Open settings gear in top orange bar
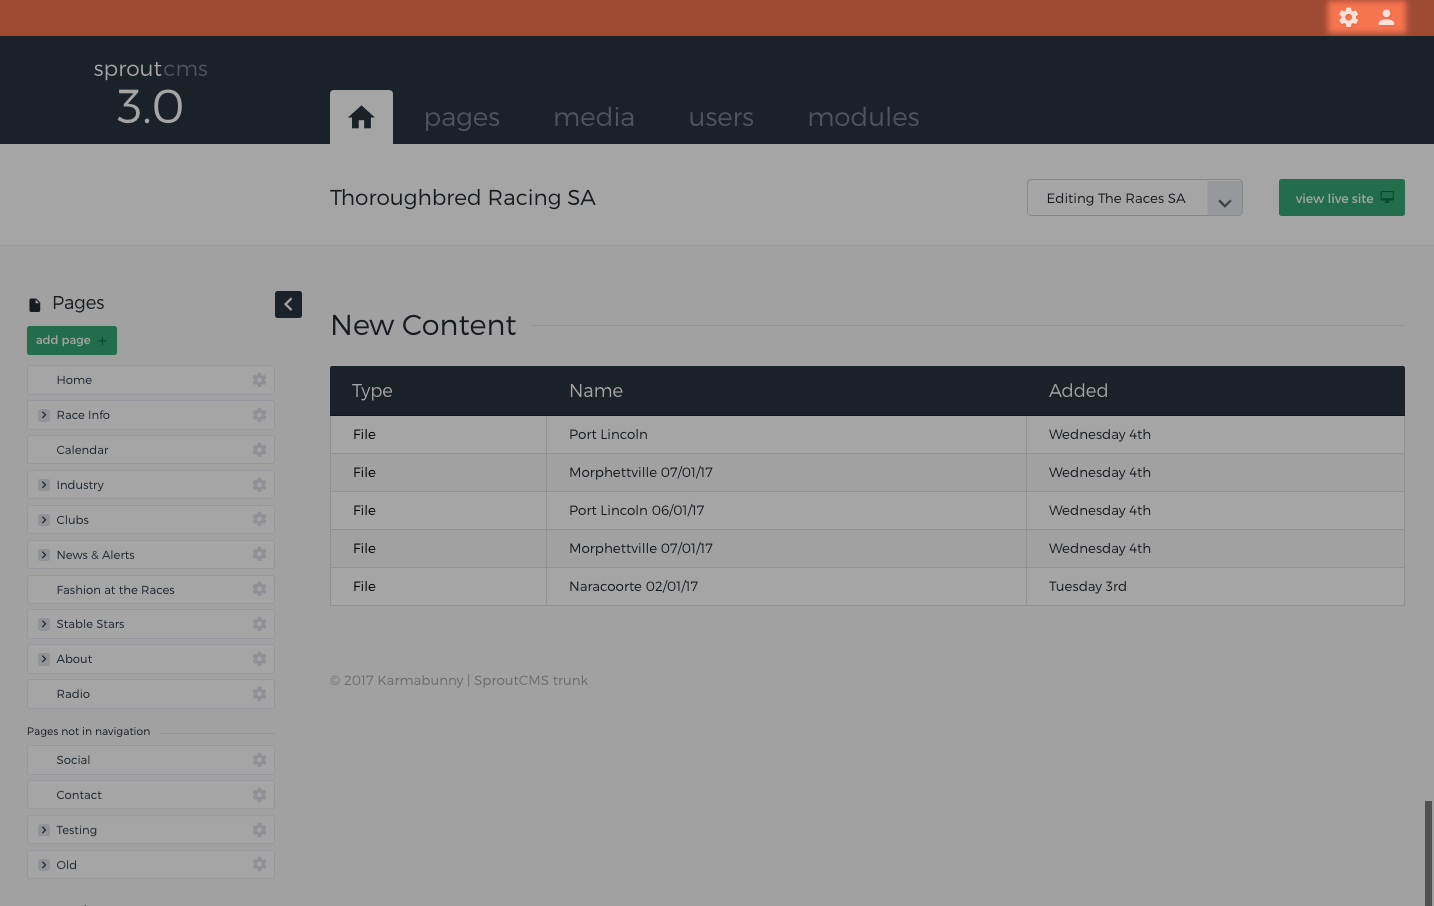The height and width of the screenshot is (906, 1434). click(x=1348, y=17)
